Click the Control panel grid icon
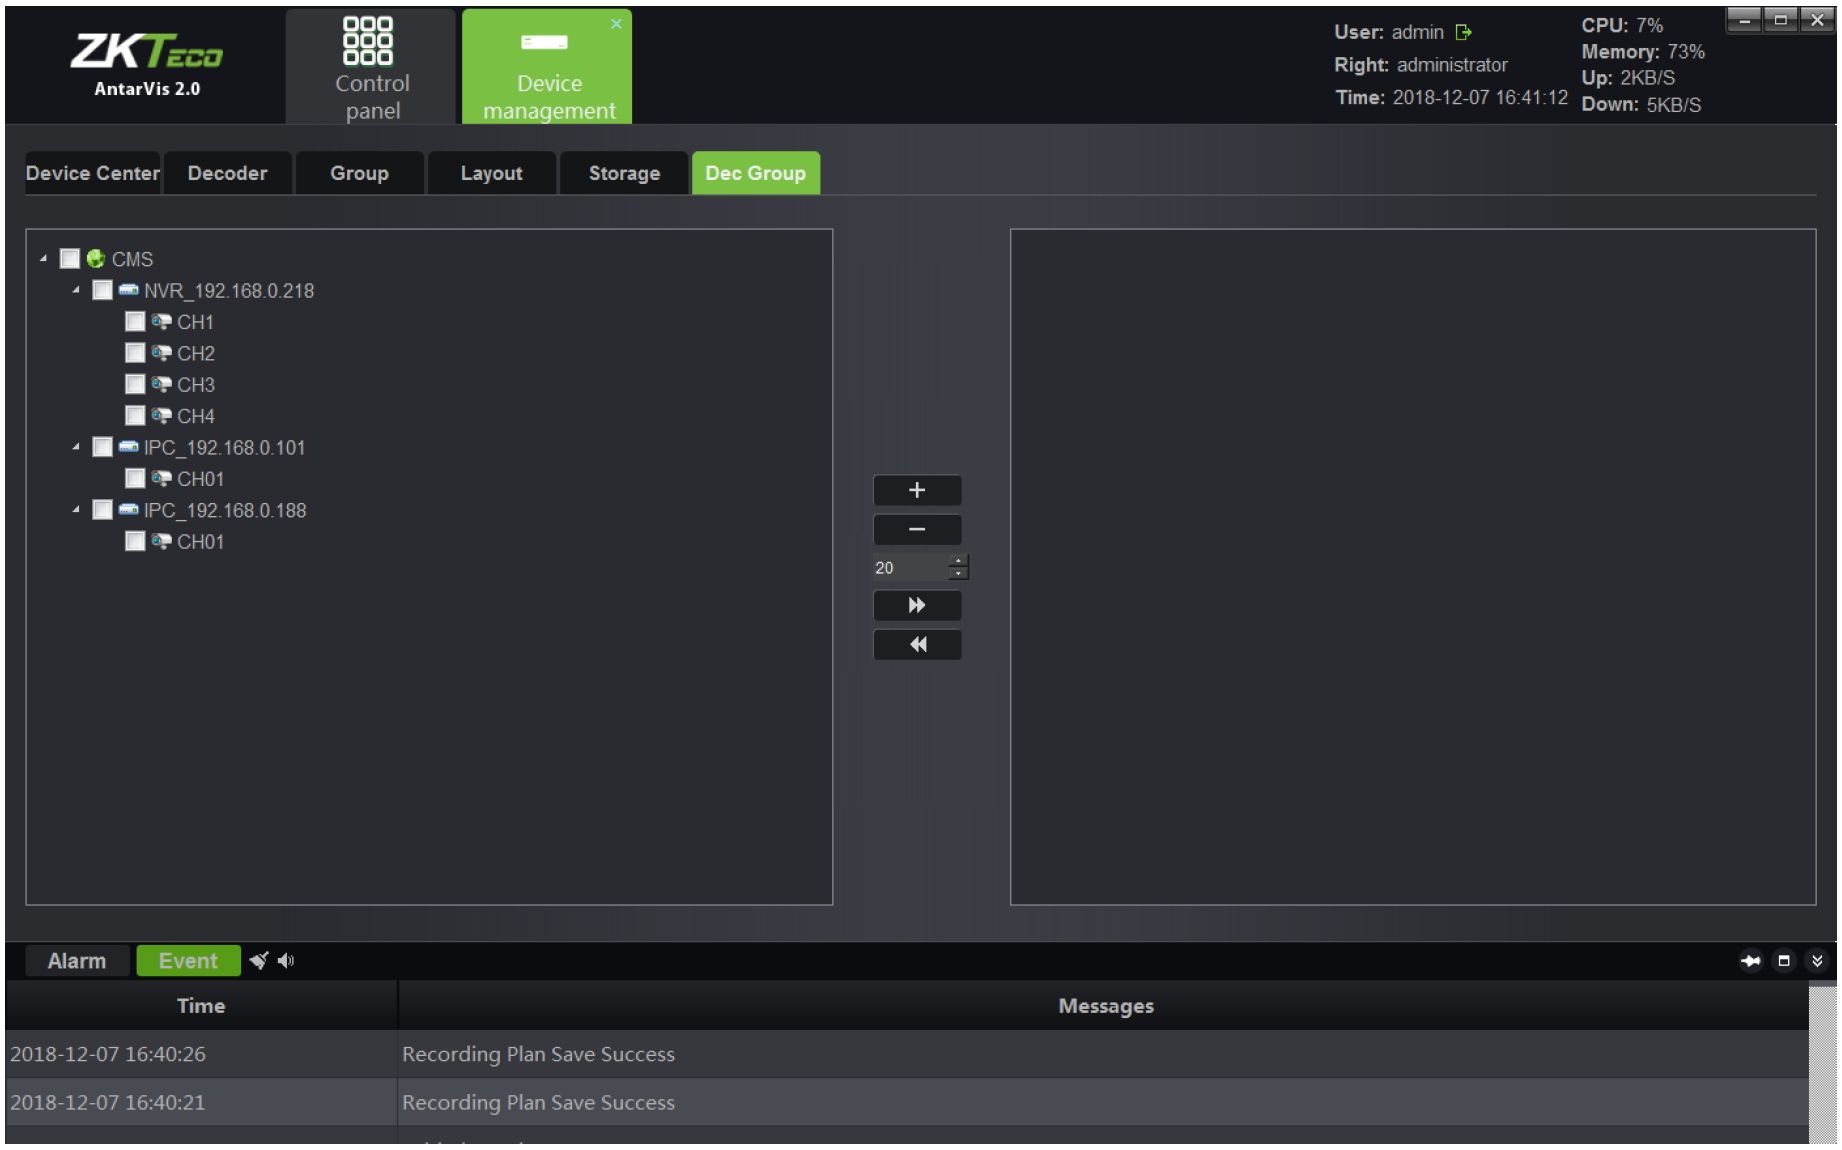This screenshot has width=1842, height=1150. coord(368,41)
